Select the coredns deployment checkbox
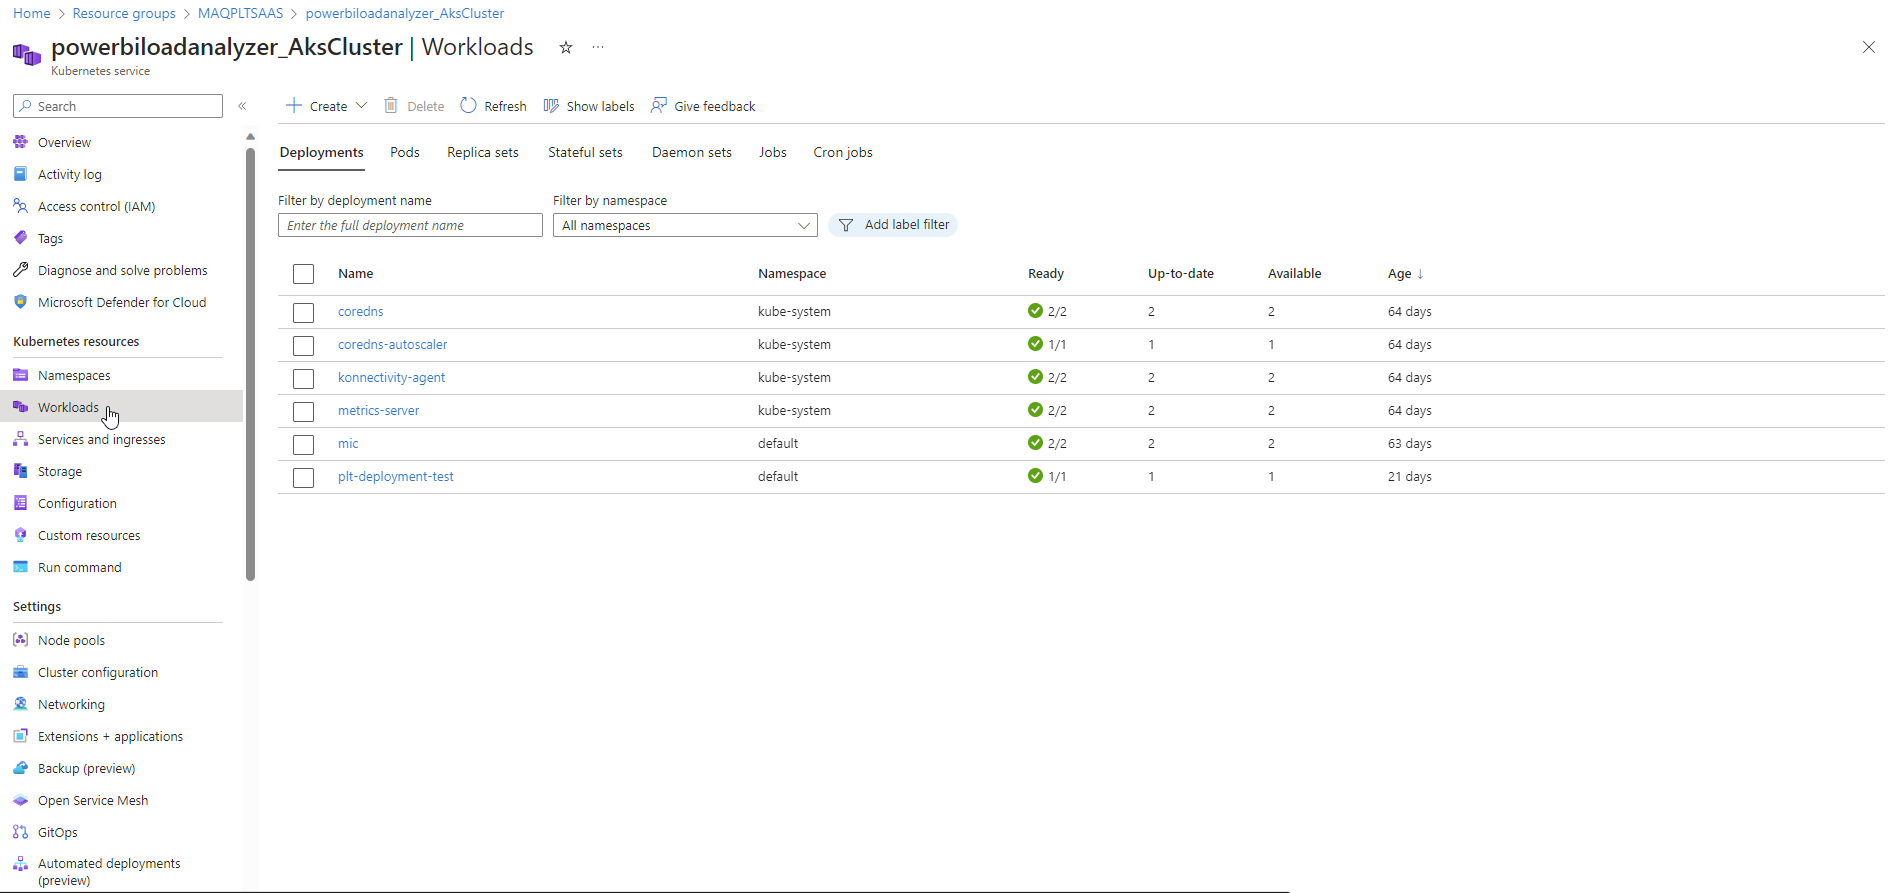The image size is (1900, 893). click(304, 312)
